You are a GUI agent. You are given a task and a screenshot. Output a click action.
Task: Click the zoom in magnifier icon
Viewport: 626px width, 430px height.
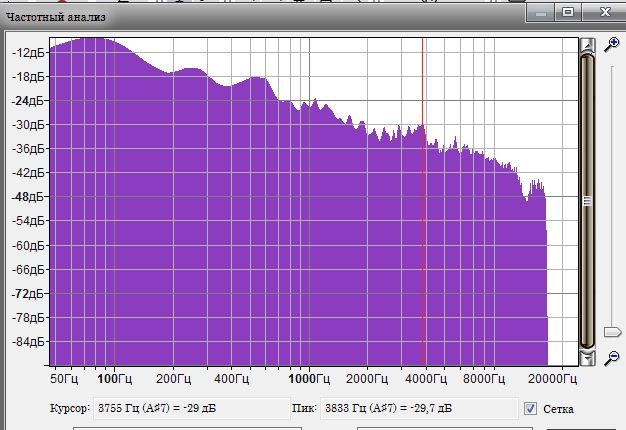(x=612, y=44)
